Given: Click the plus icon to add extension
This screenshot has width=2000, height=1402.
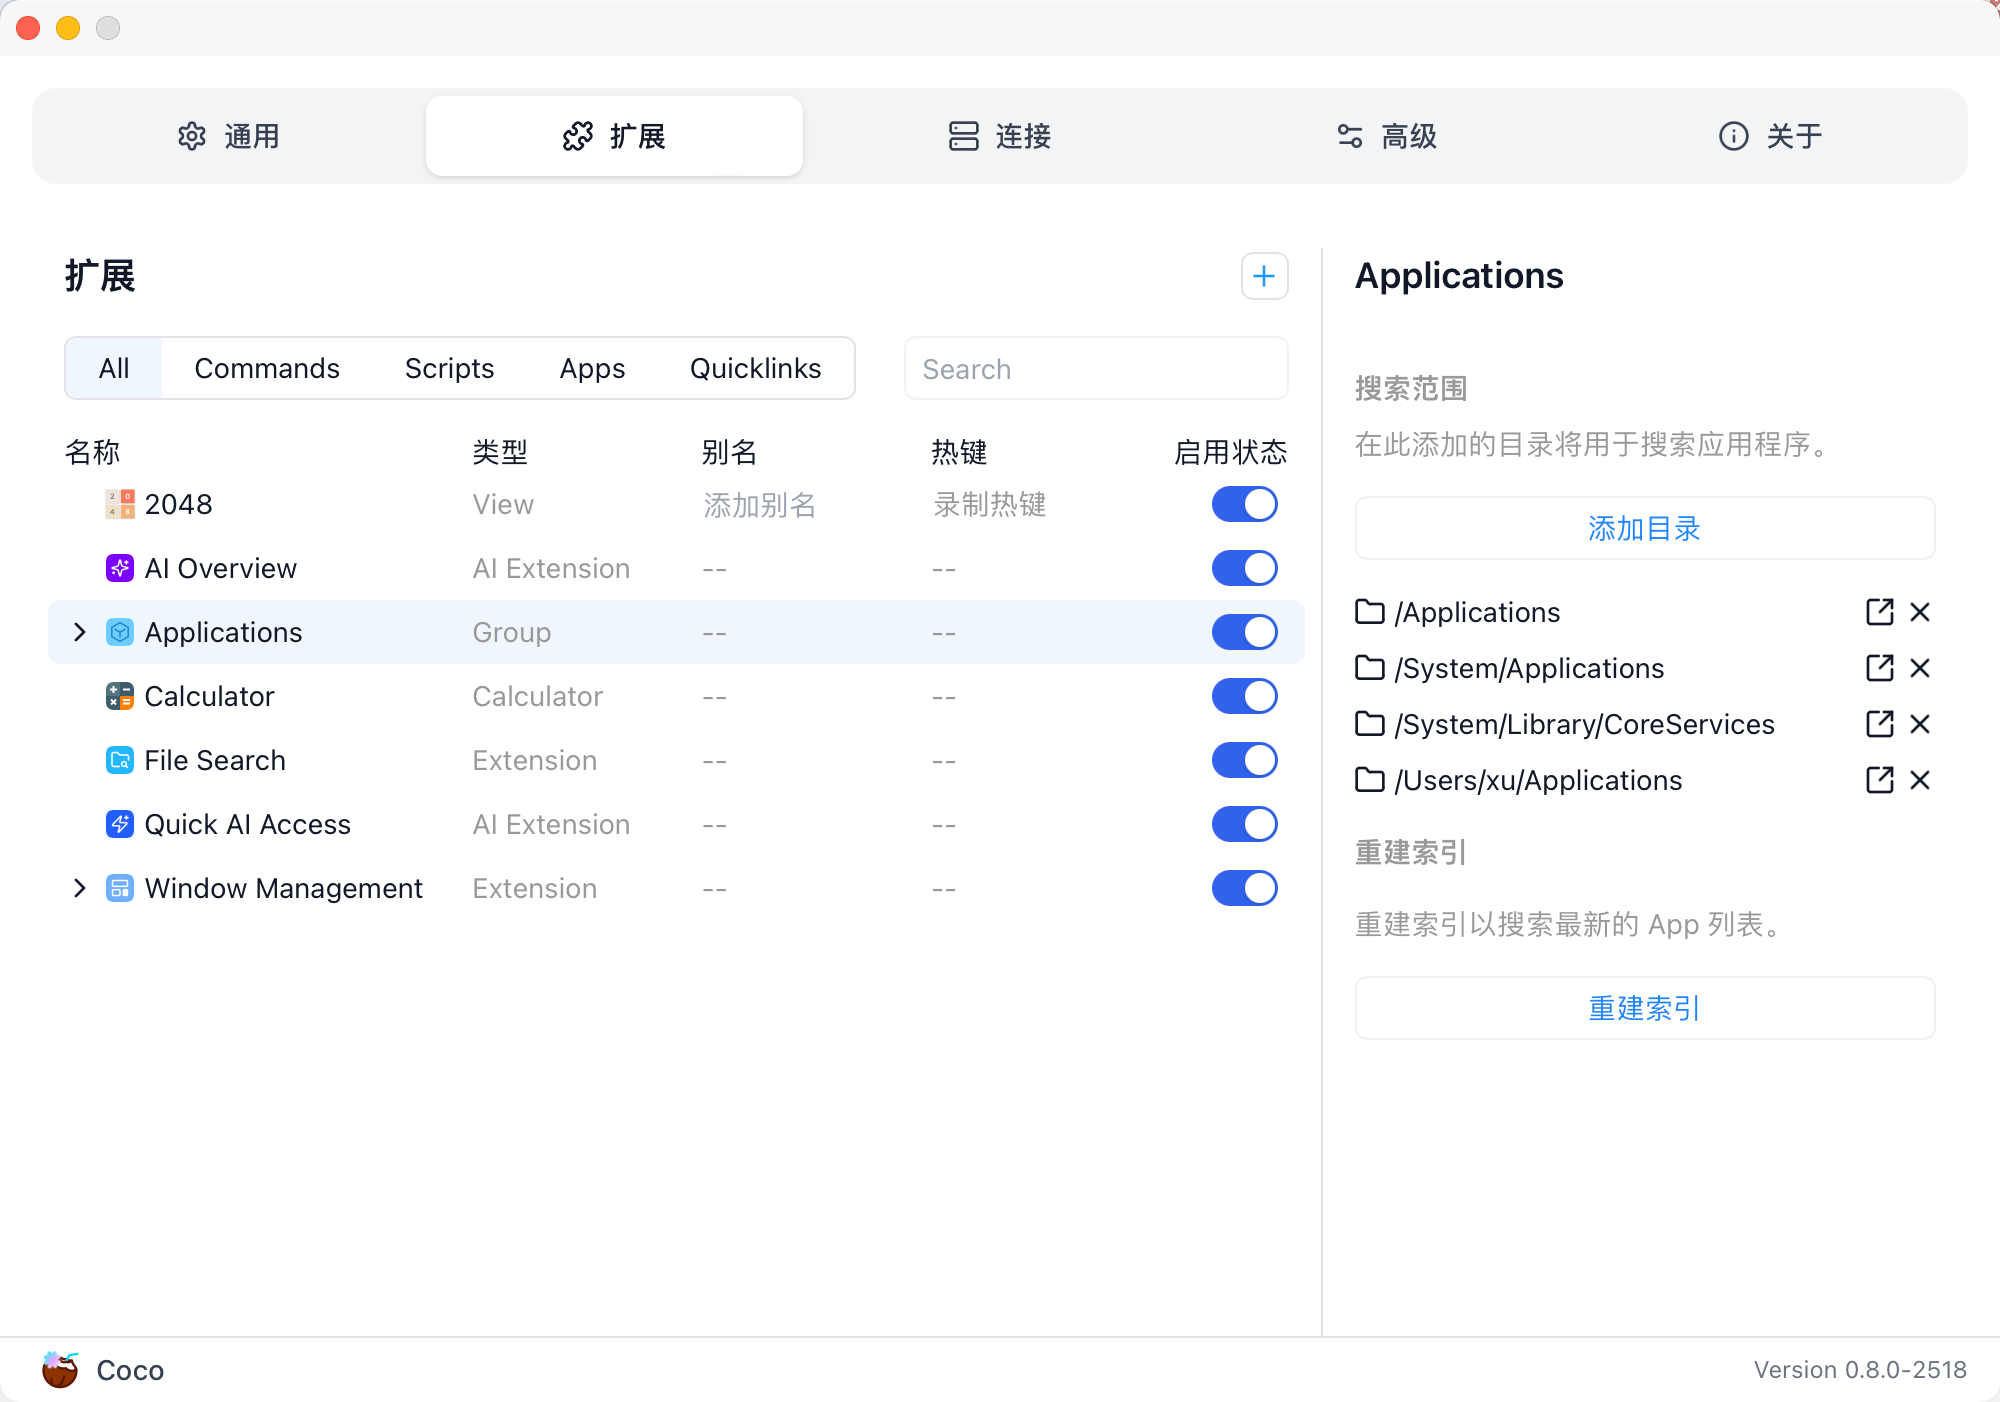Looking at the screenshot, I should coord(1264,276).
